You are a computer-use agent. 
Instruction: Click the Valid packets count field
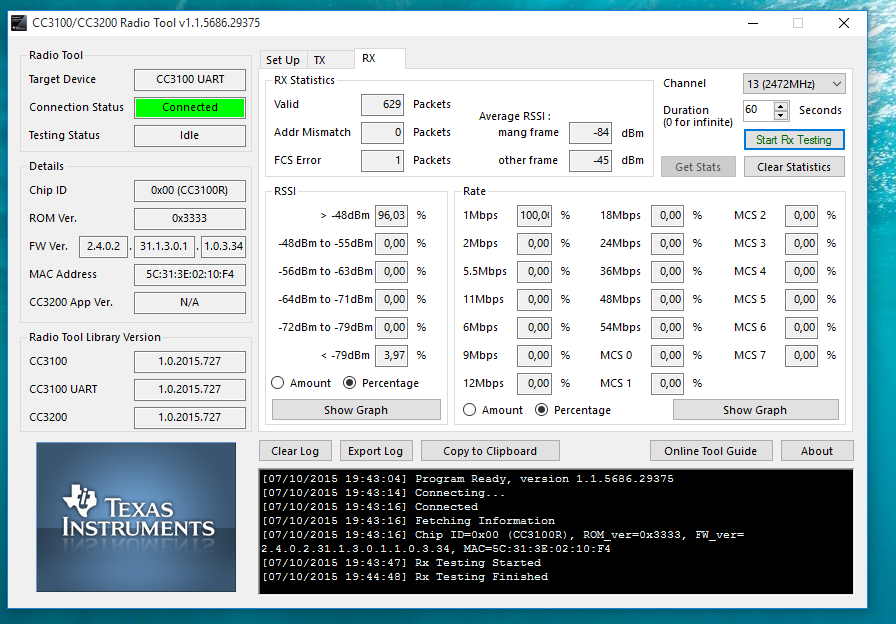[382, 105]
